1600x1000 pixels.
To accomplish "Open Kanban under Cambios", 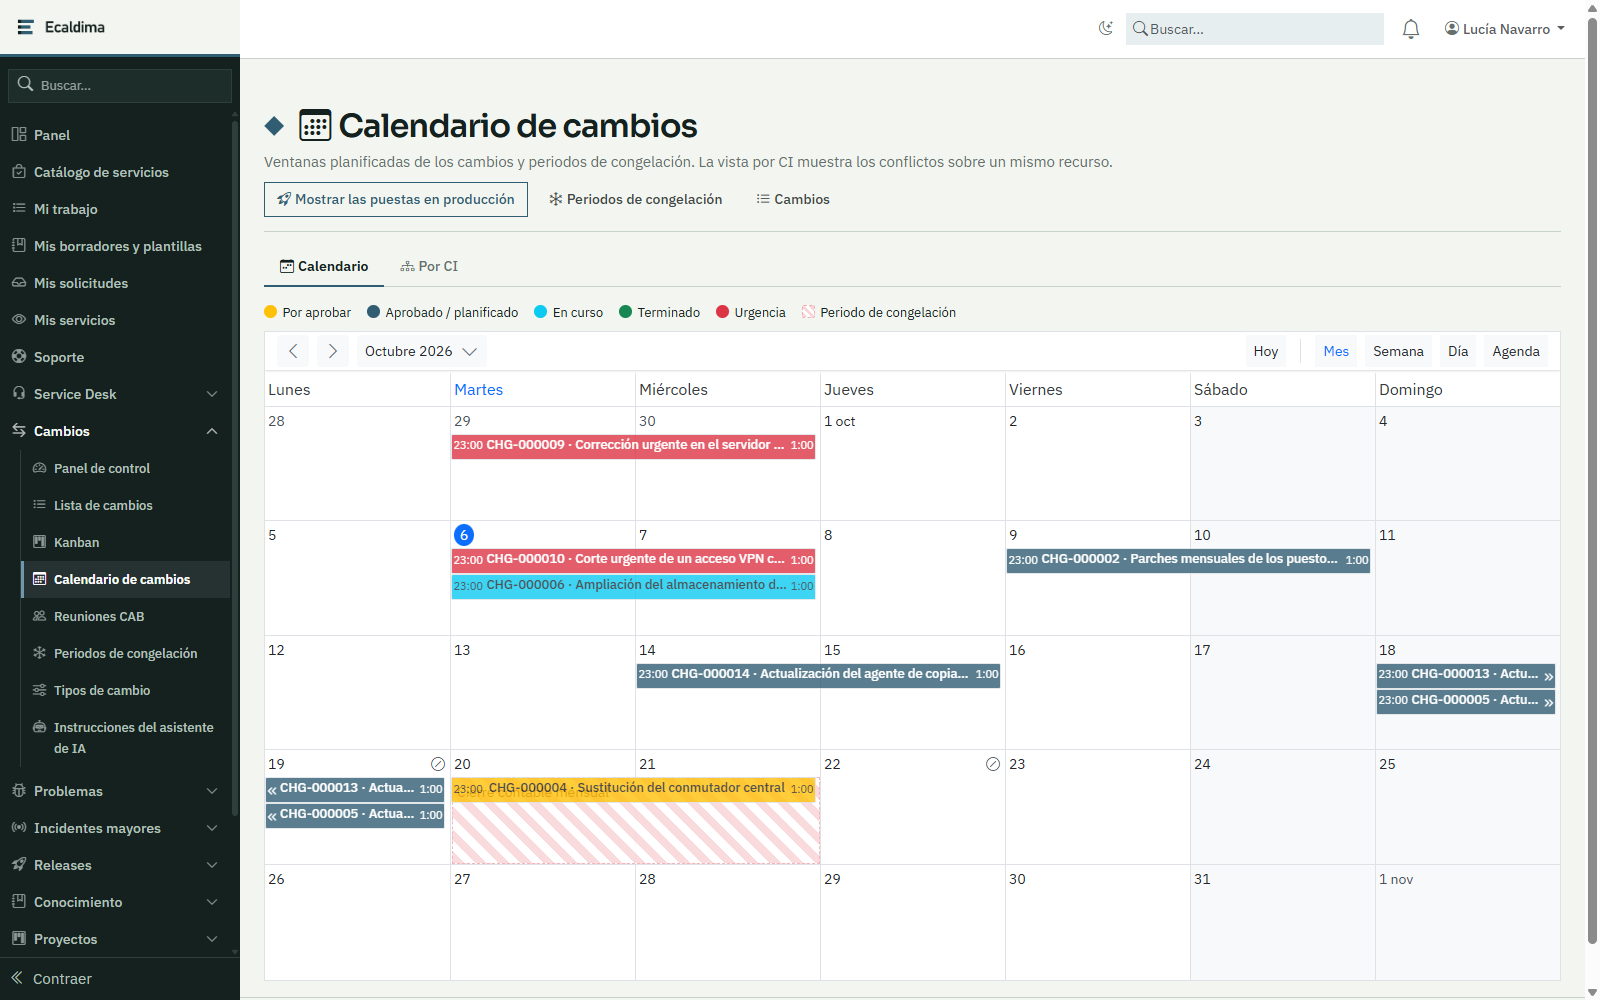I will pos(126,542).
